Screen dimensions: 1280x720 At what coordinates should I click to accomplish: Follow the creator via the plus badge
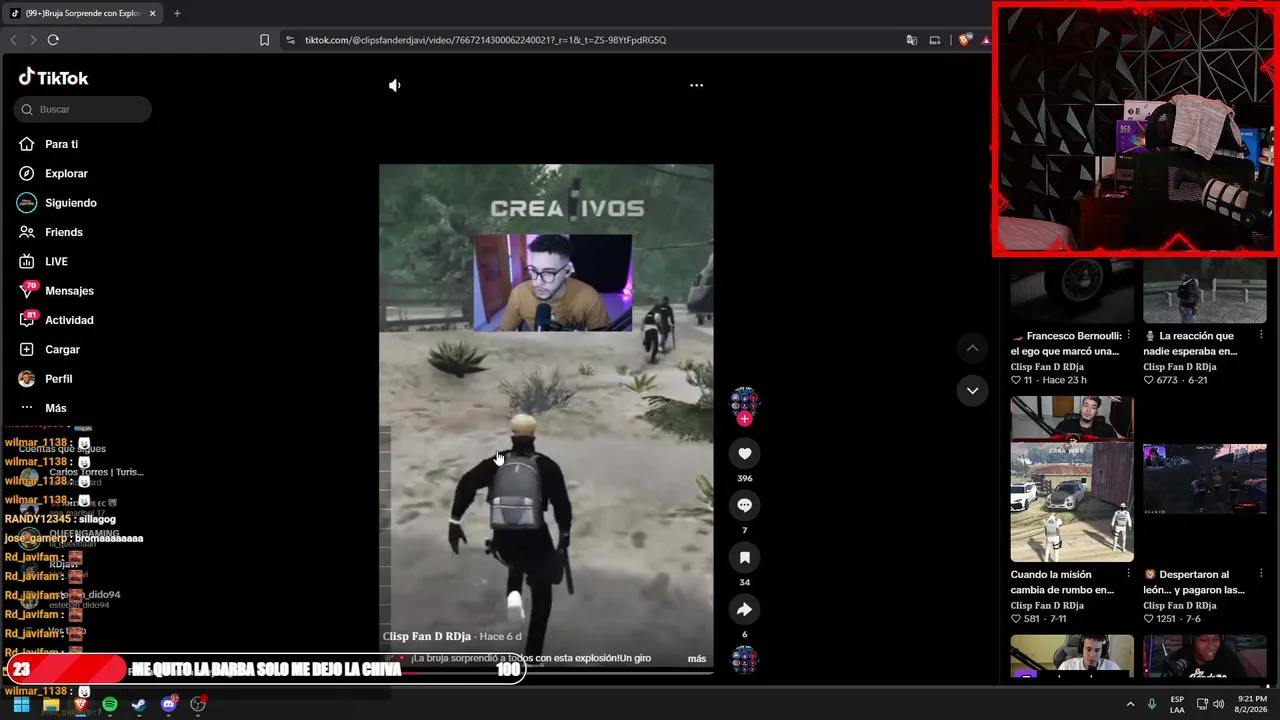744,419
